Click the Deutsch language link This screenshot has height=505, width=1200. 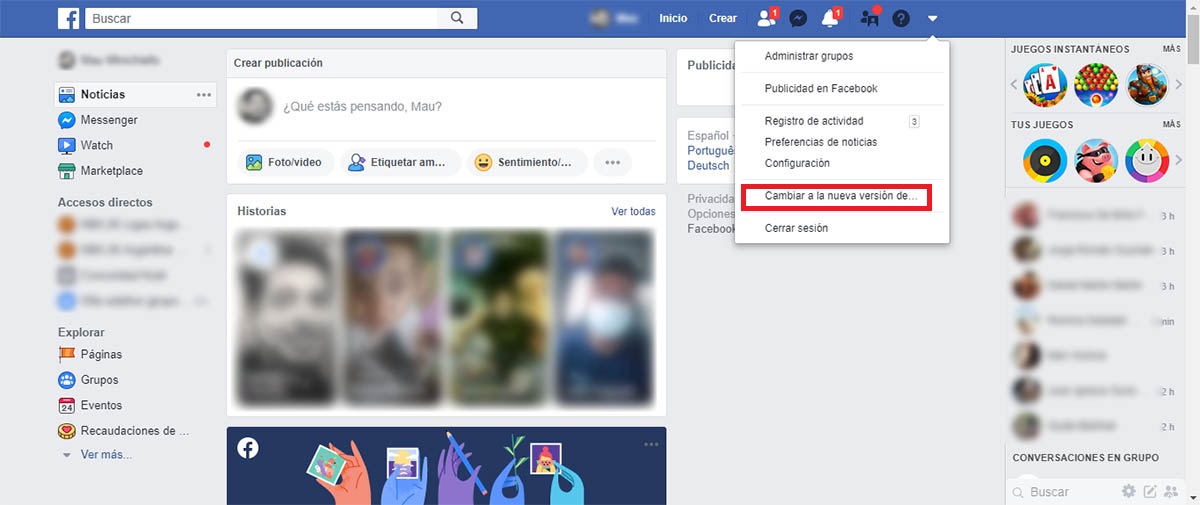point(708,165)
